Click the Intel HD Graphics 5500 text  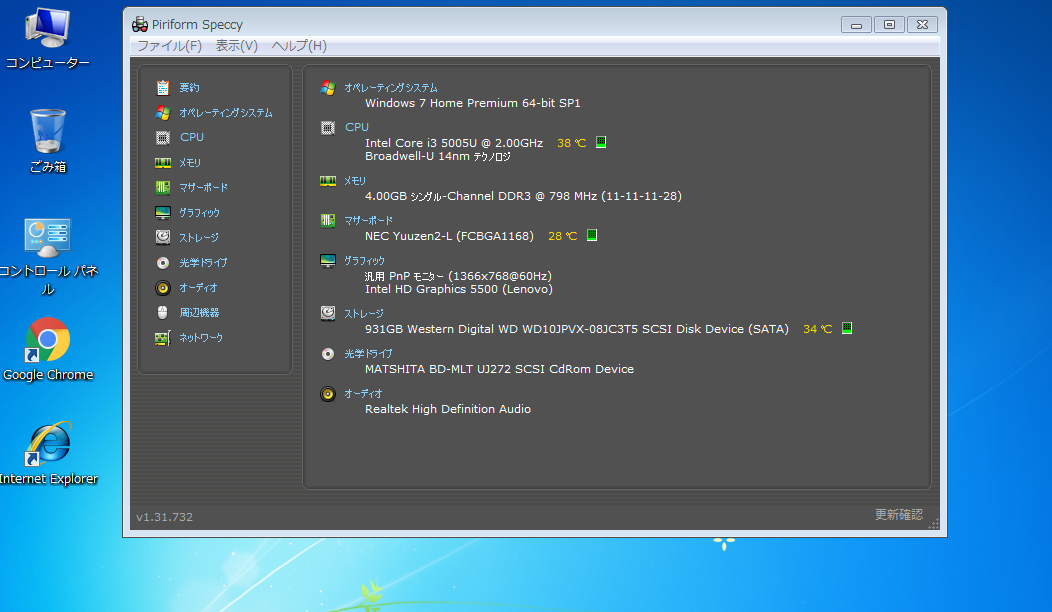coord(459,289)
